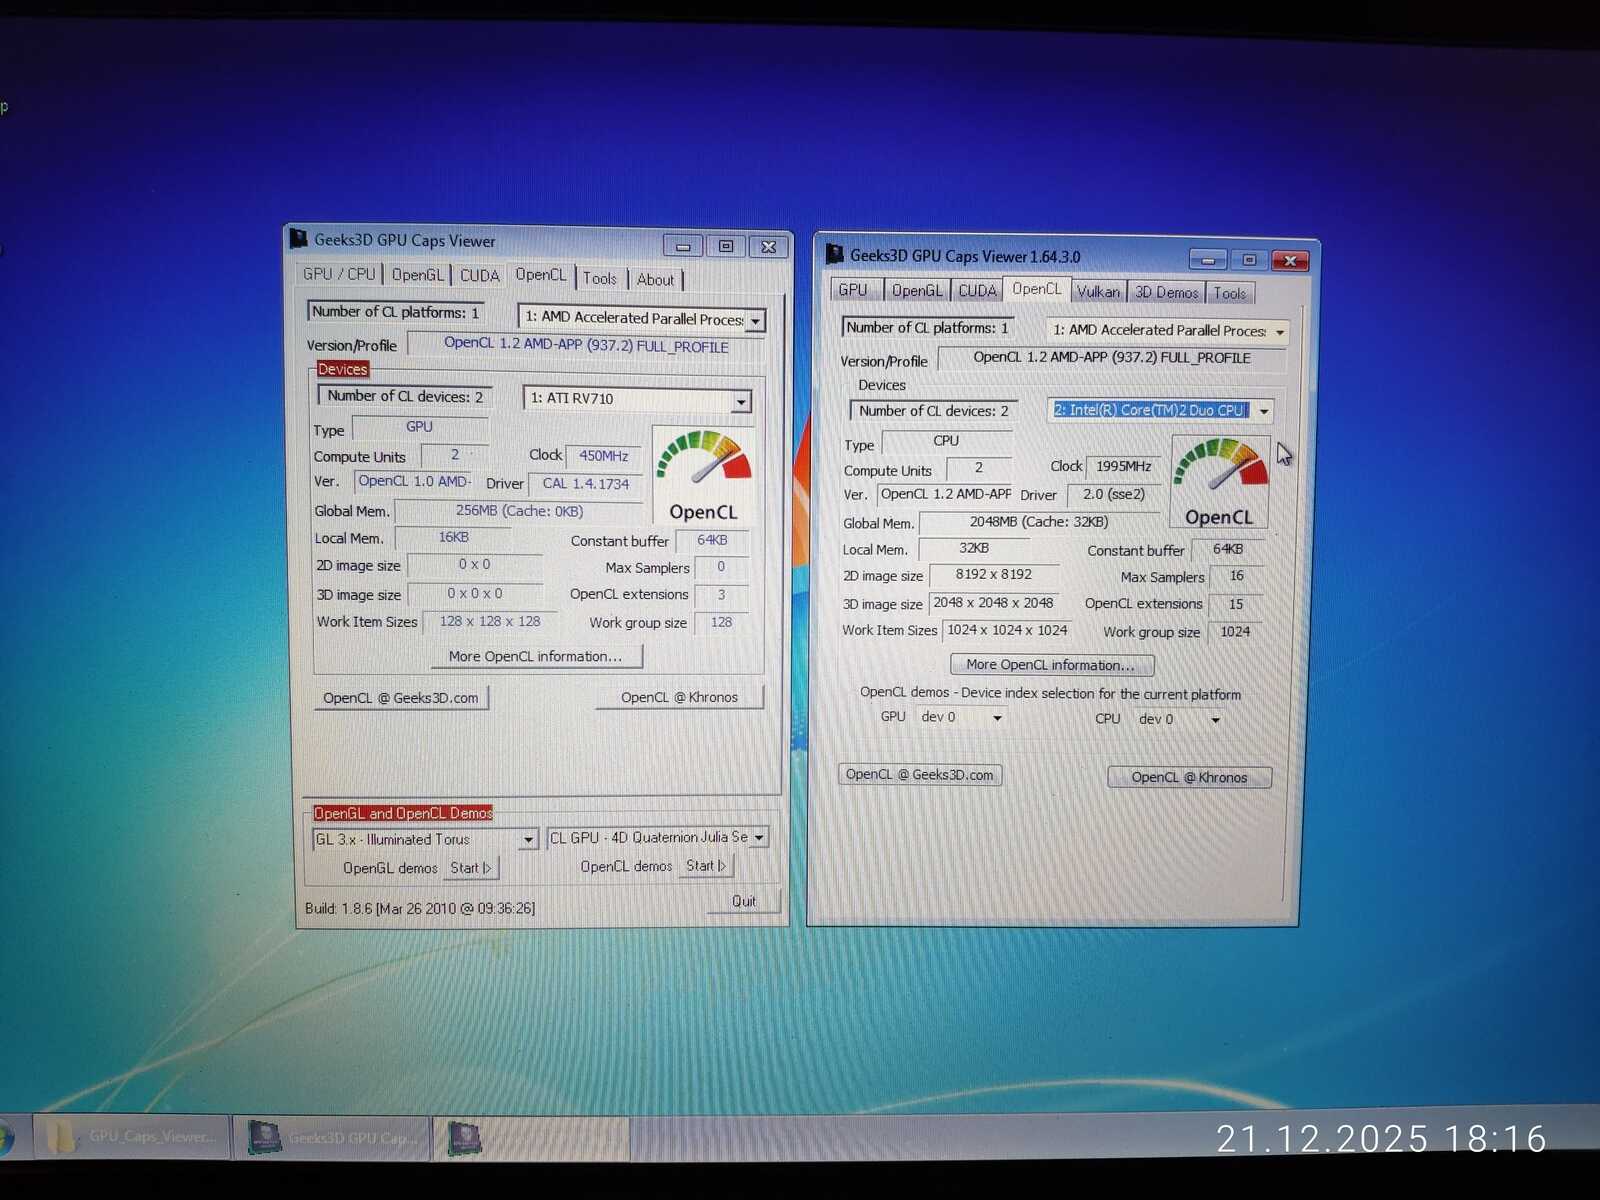Open CUDA tab in 1.64.3.0 window
The width and height of the screenshot is (1600, 1200).
click(x=977, y=291)
